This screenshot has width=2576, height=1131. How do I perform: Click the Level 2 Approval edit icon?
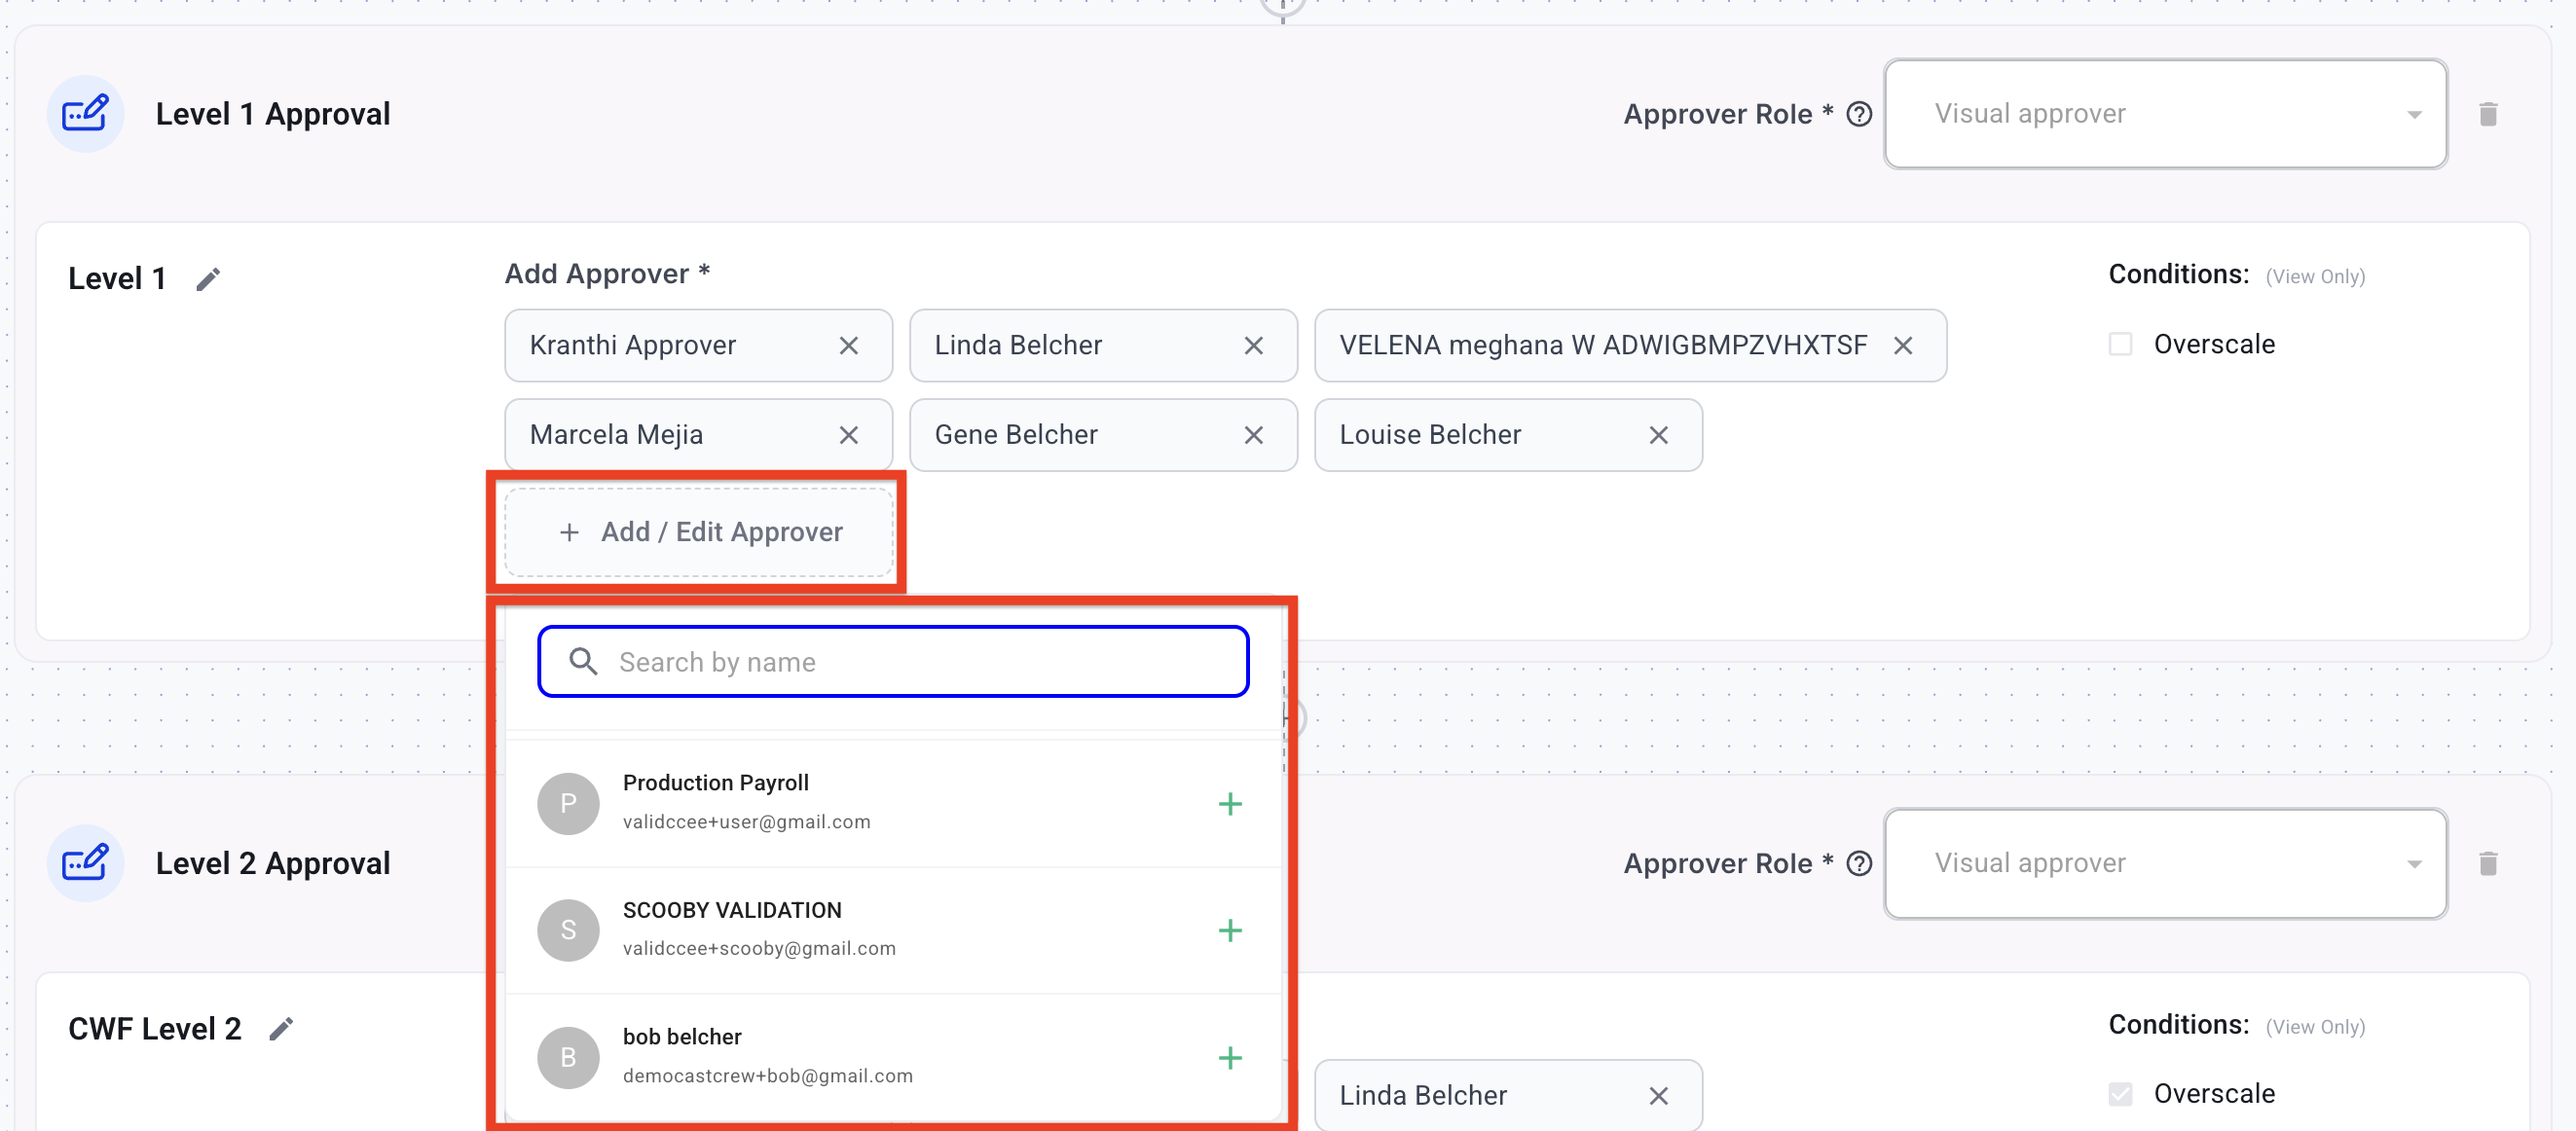[85, 863]
